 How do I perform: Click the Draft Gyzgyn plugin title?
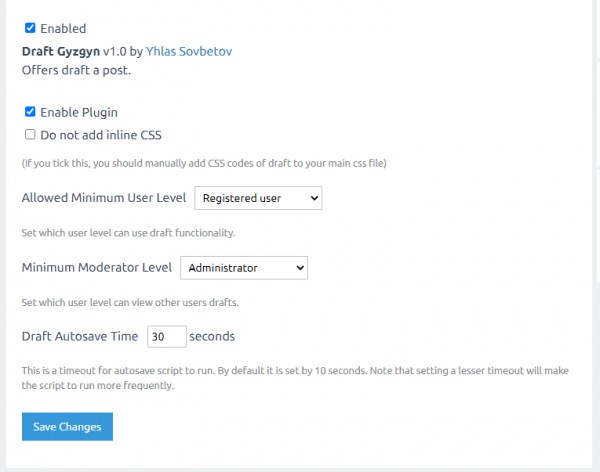[59, 51]
